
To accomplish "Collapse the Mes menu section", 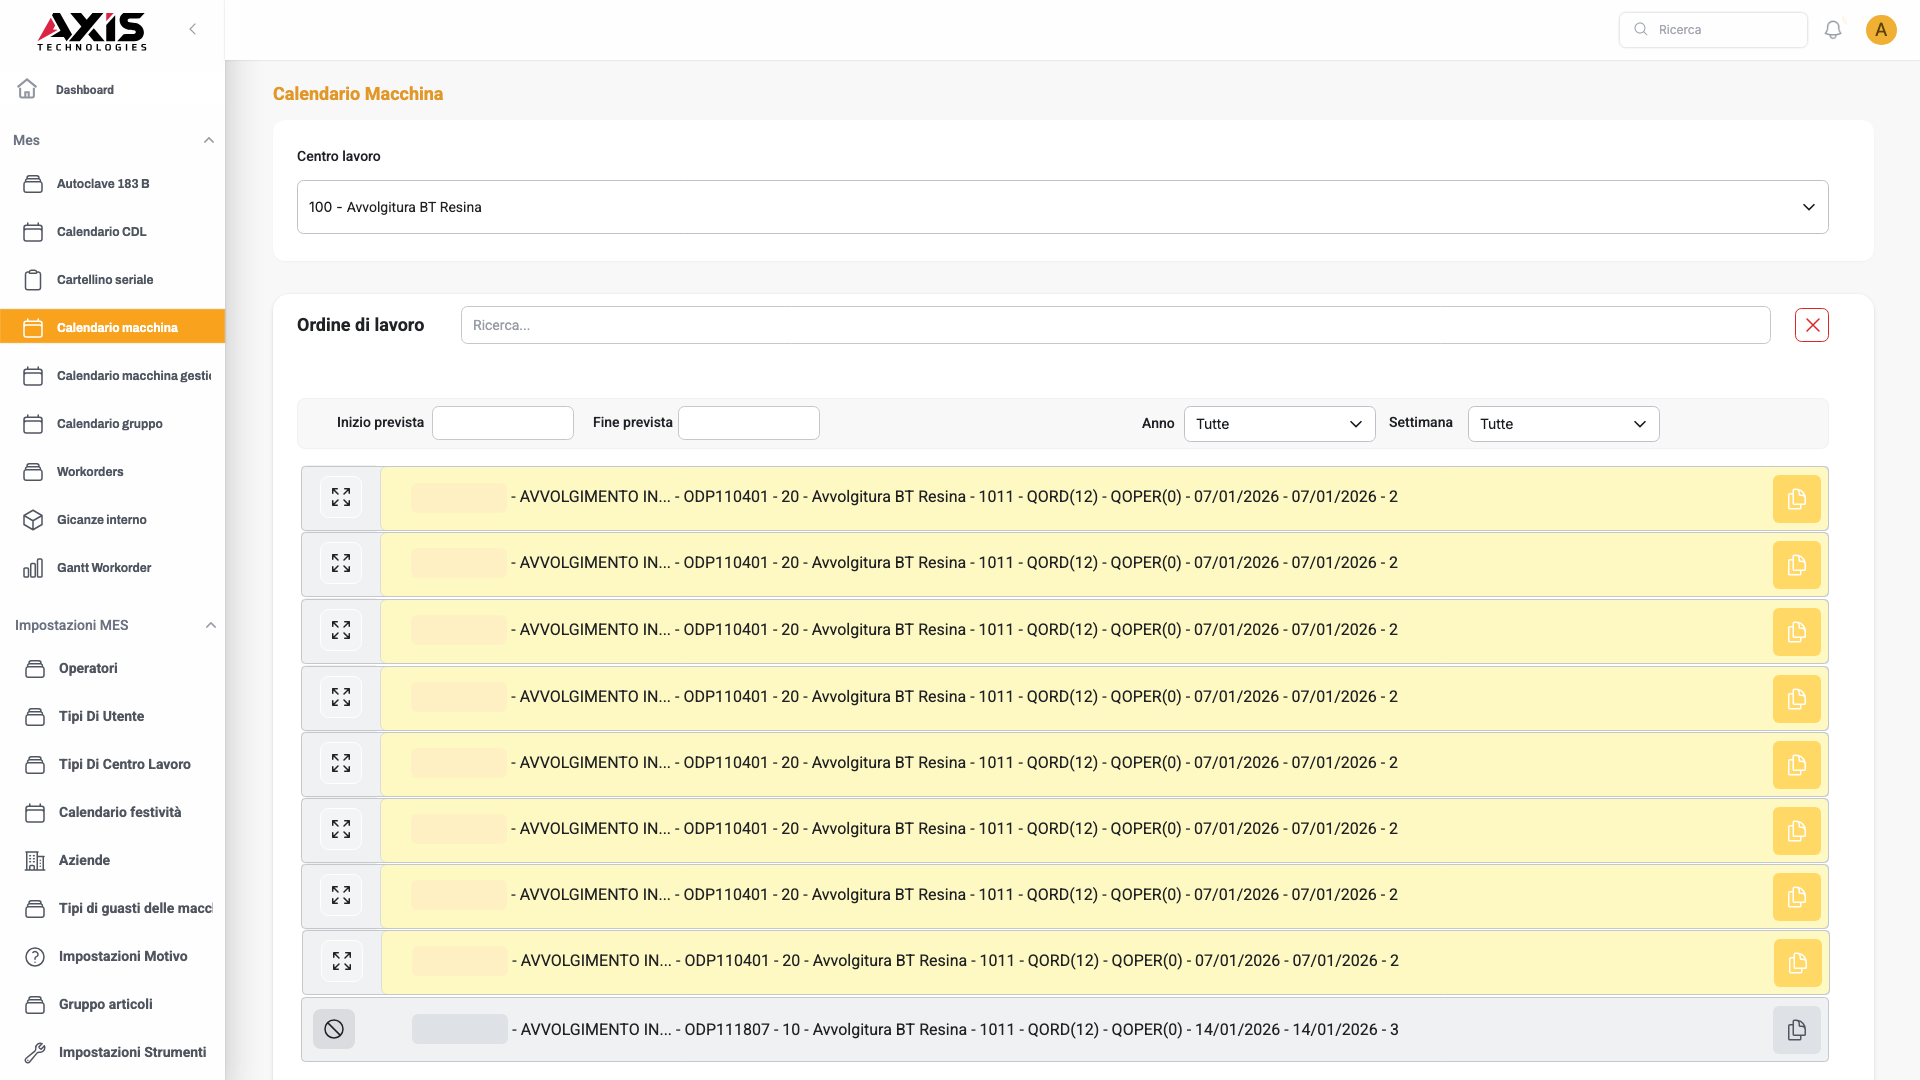I will point(209,140).
